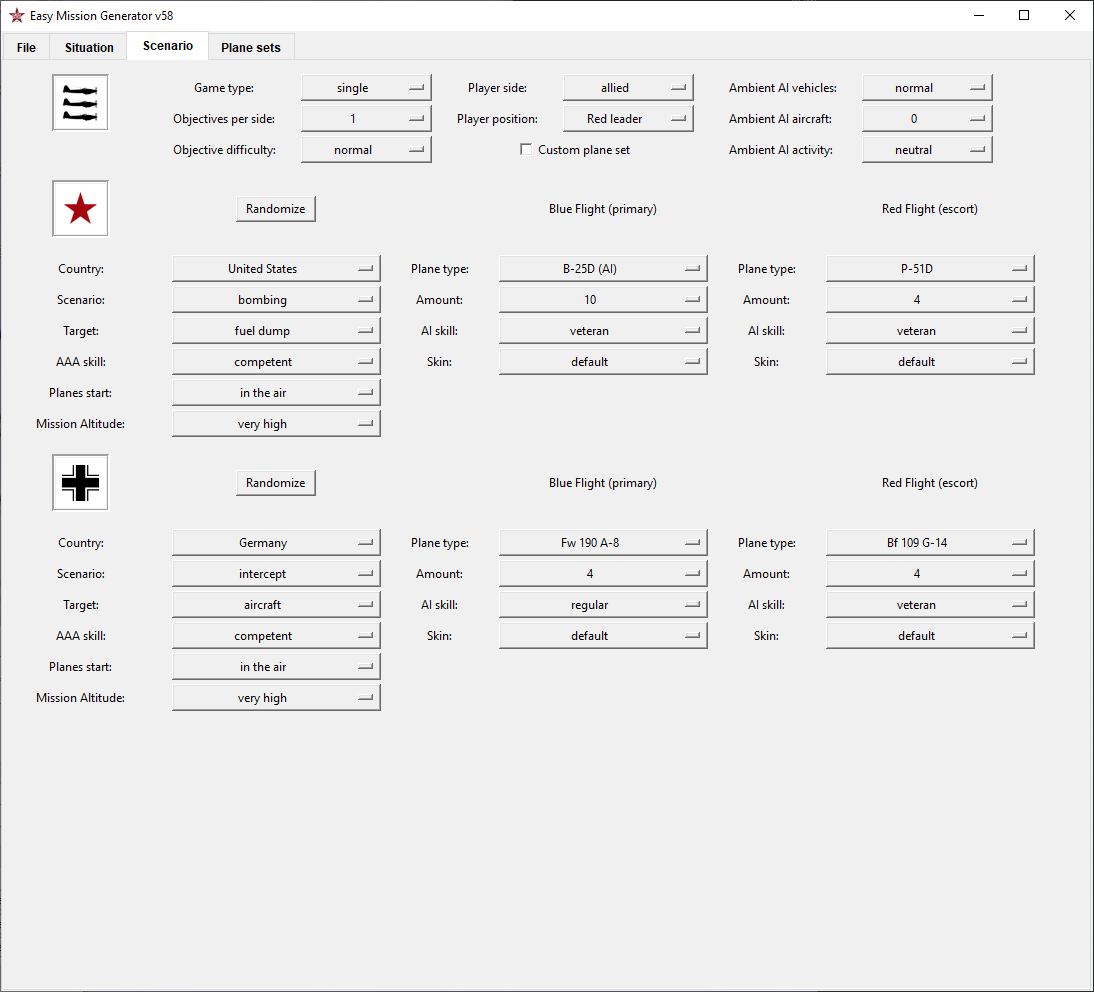Viewport: 1094px width, 992px height.
Task: Click the three-aircraft silhouette icon
Action: pos(80,103)
